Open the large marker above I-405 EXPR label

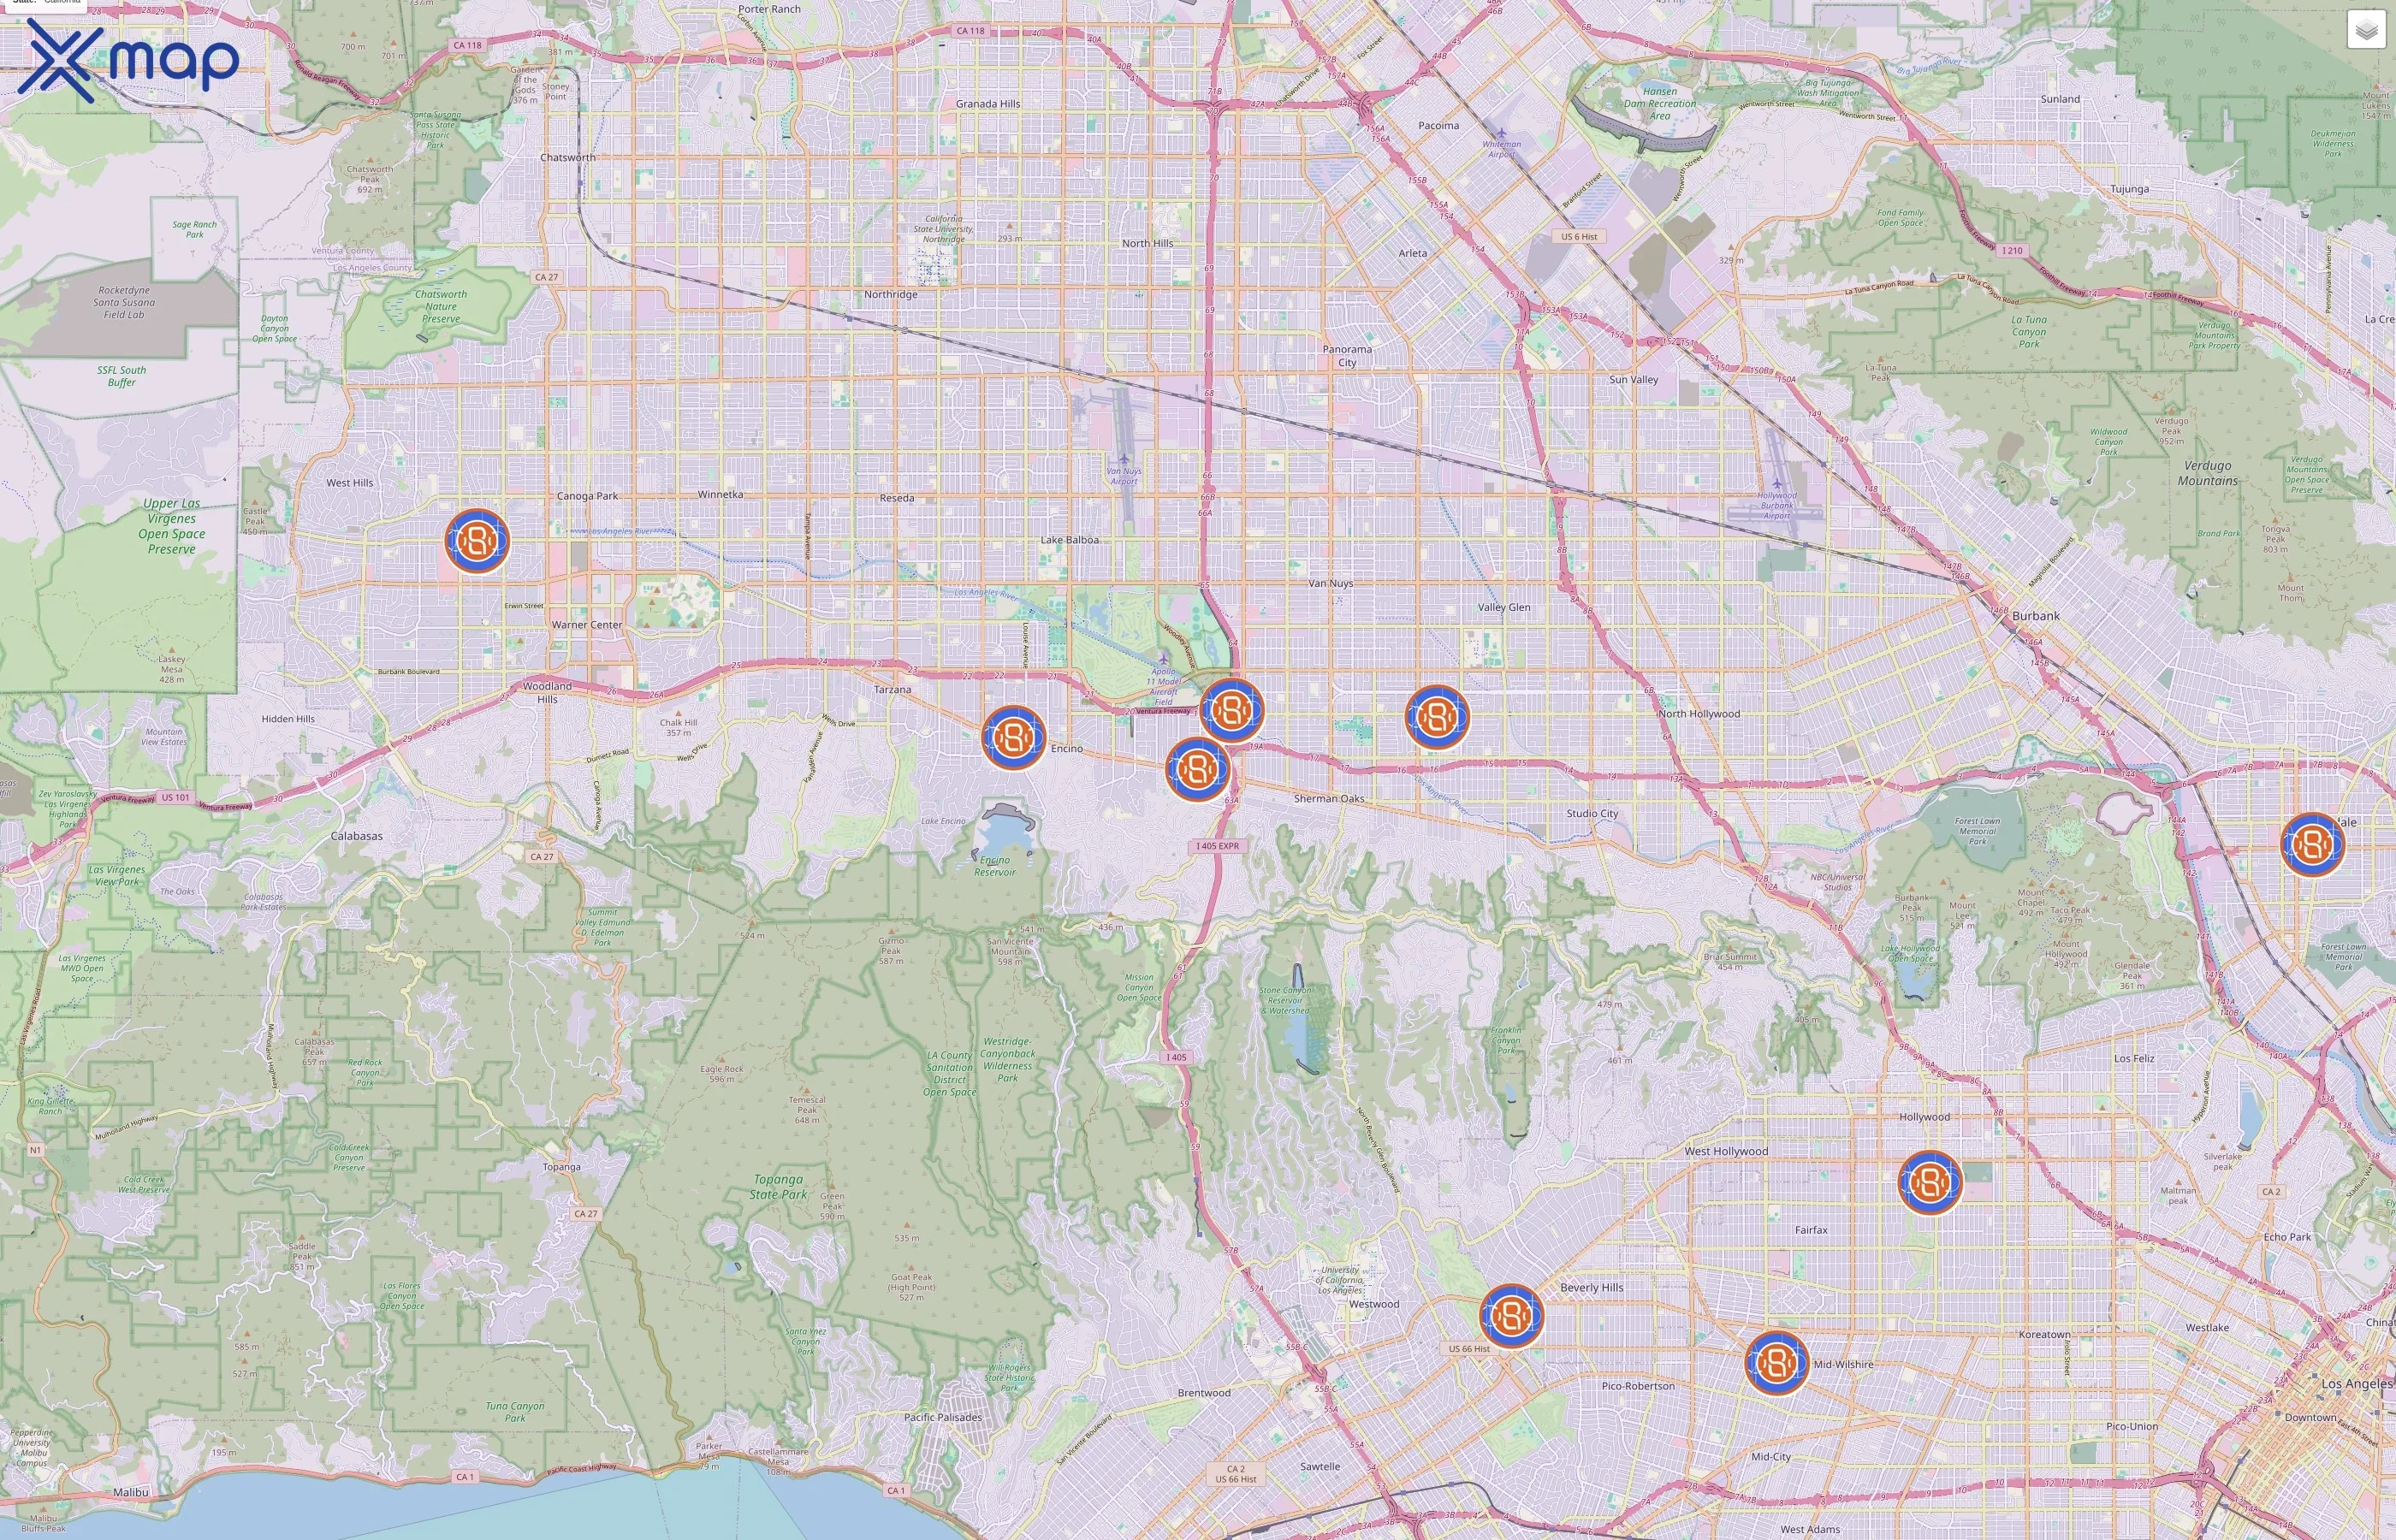1196,770
